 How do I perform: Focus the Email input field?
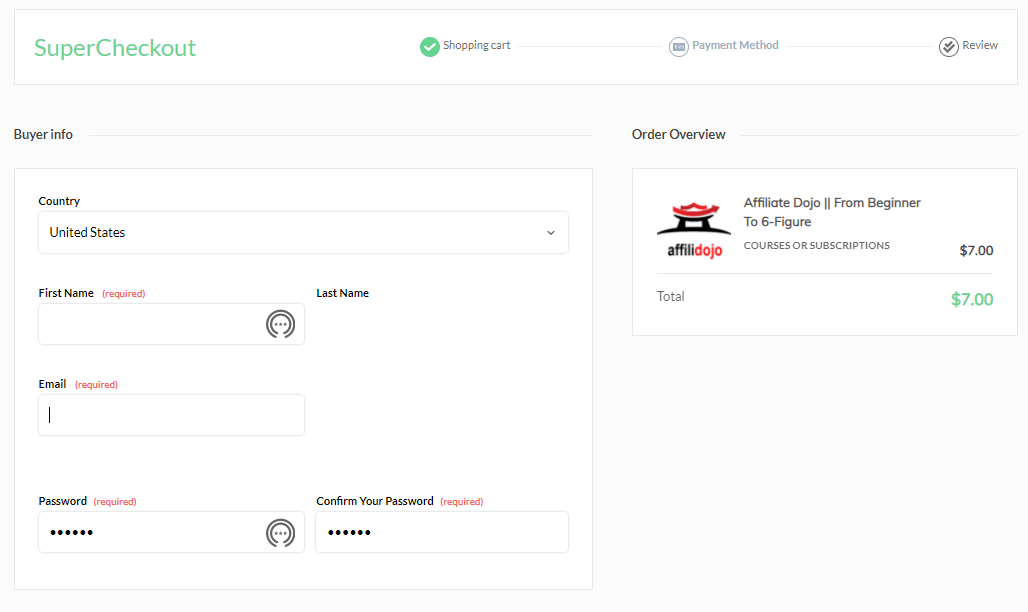pos(171,415)
